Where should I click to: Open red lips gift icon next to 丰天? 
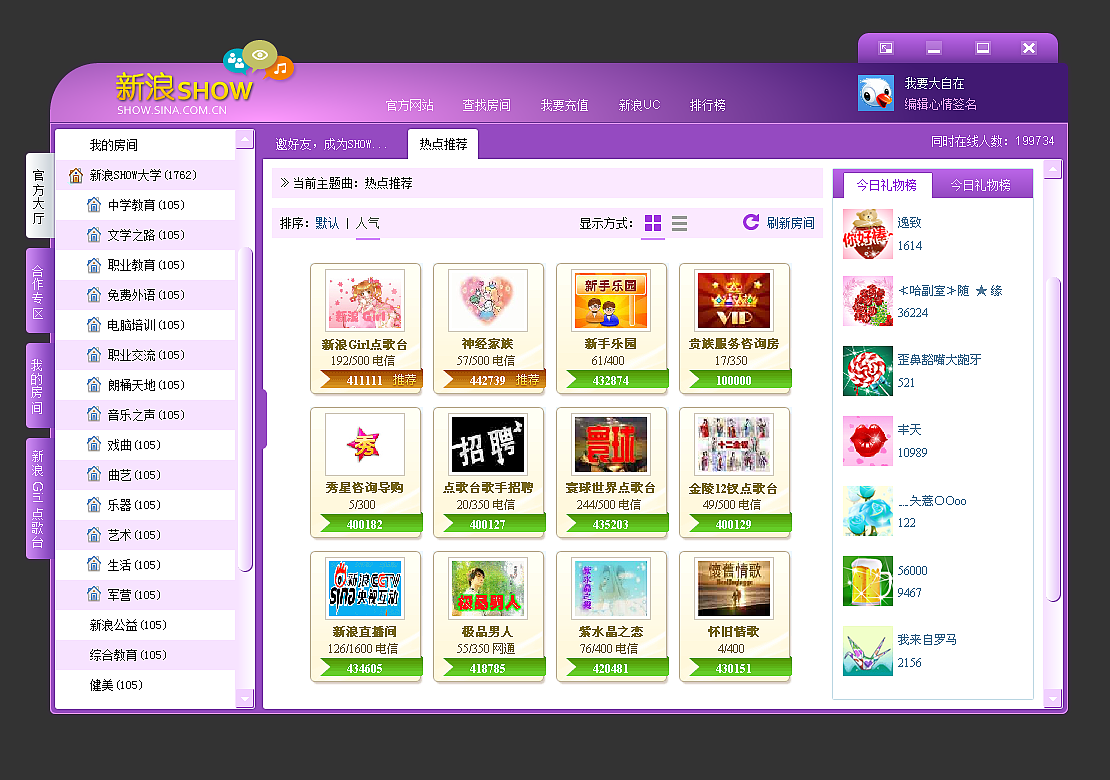[868, 441]
